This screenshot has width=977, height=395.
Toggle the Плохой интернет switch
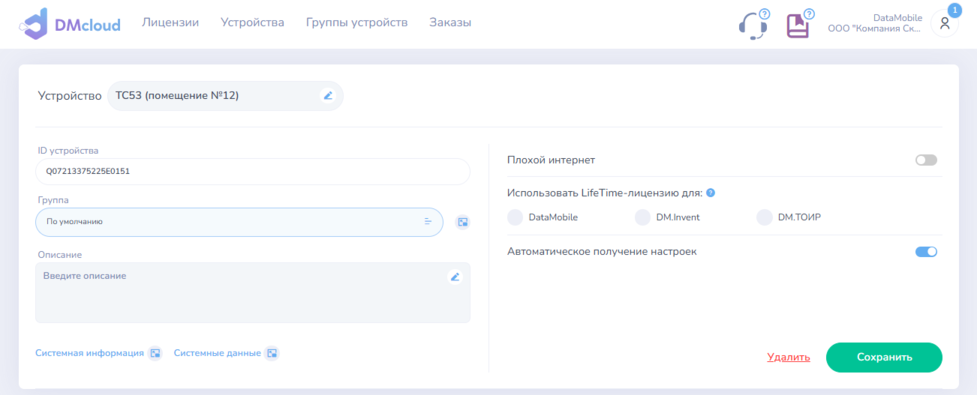[926, 160]
